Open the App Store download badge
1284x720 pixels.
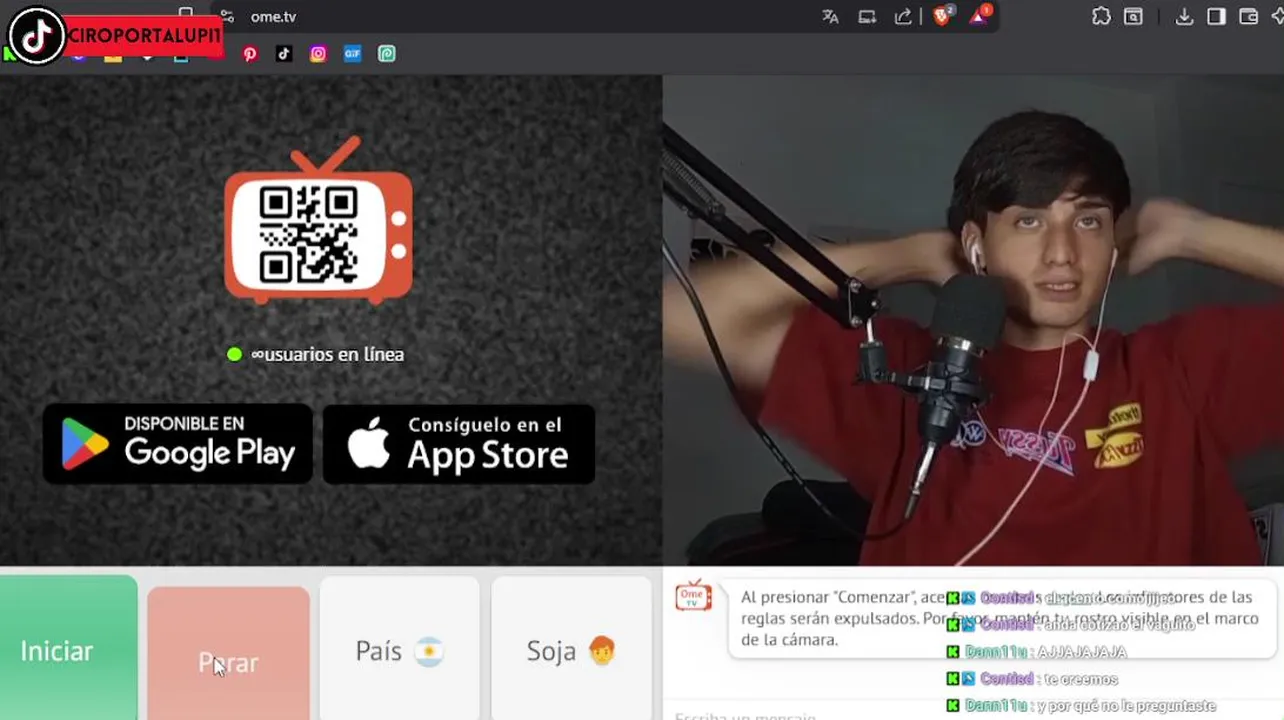(x=459, y=444)
